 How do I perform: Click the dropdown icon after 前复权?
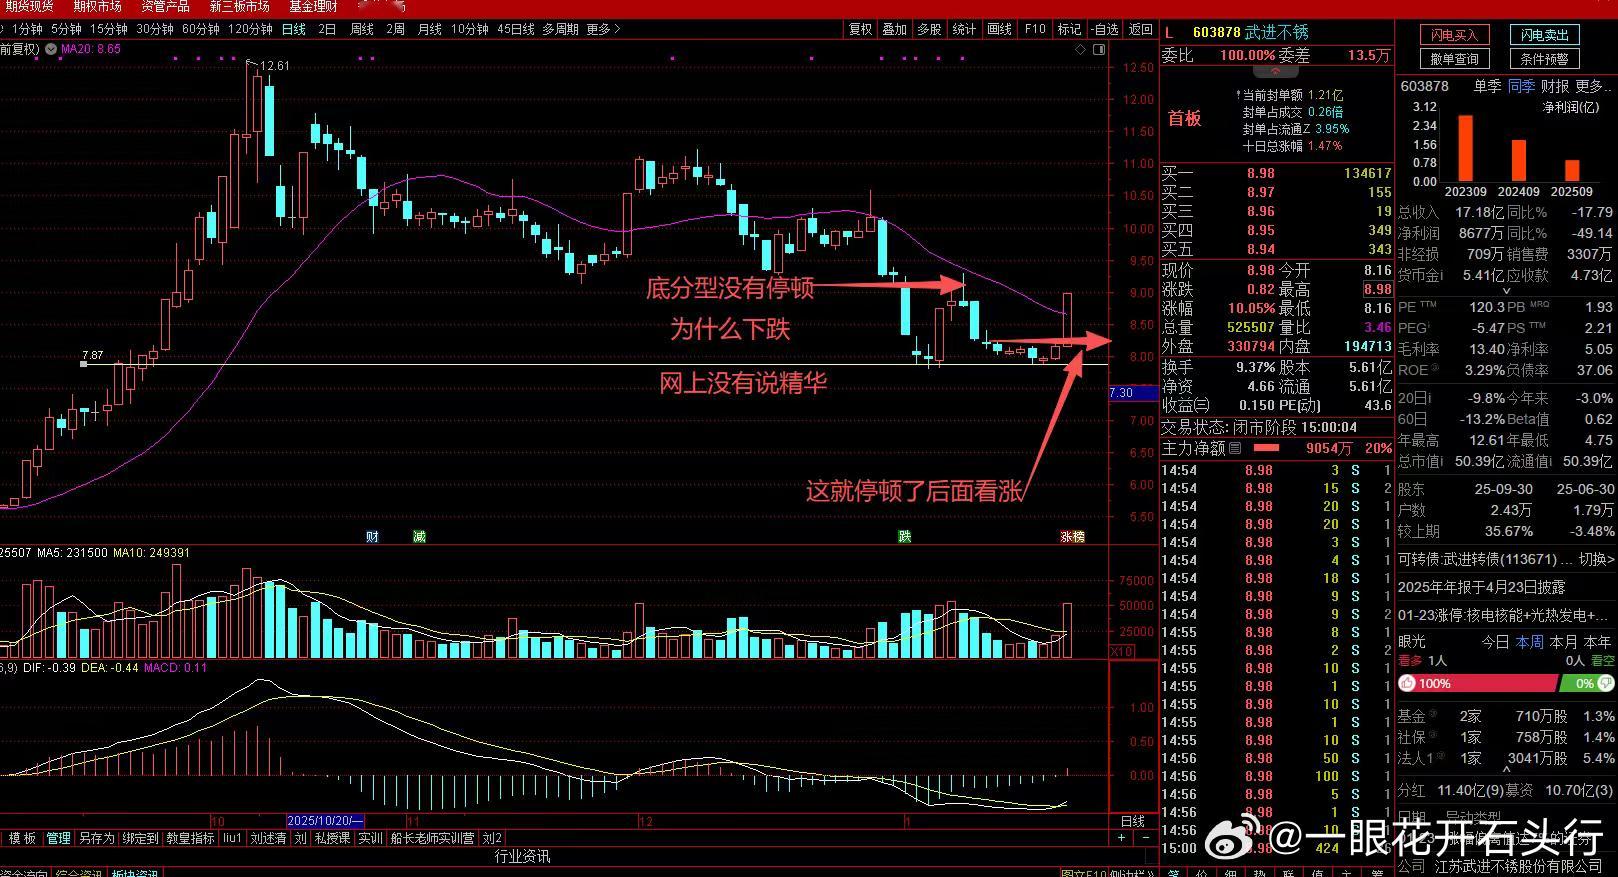49,48
